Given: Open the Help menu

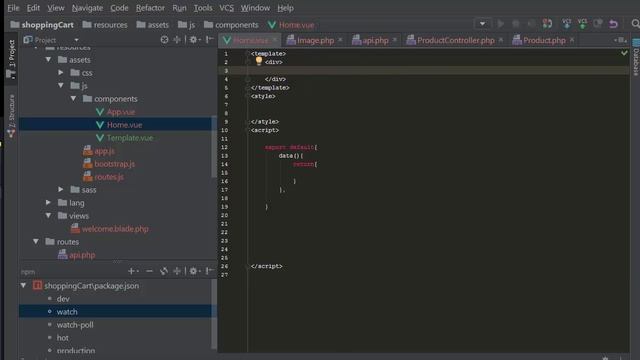Looking at the screenshot, I should pyautogui.click(x=285, y=8).
